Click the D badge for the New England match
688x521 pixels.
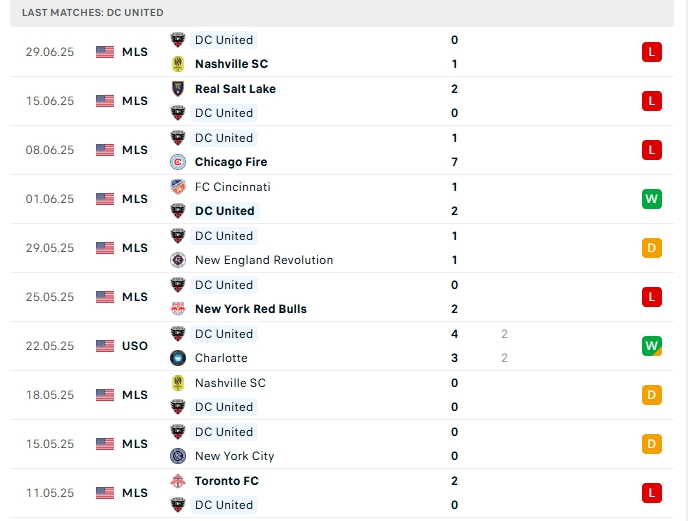[x=652, y=248]
